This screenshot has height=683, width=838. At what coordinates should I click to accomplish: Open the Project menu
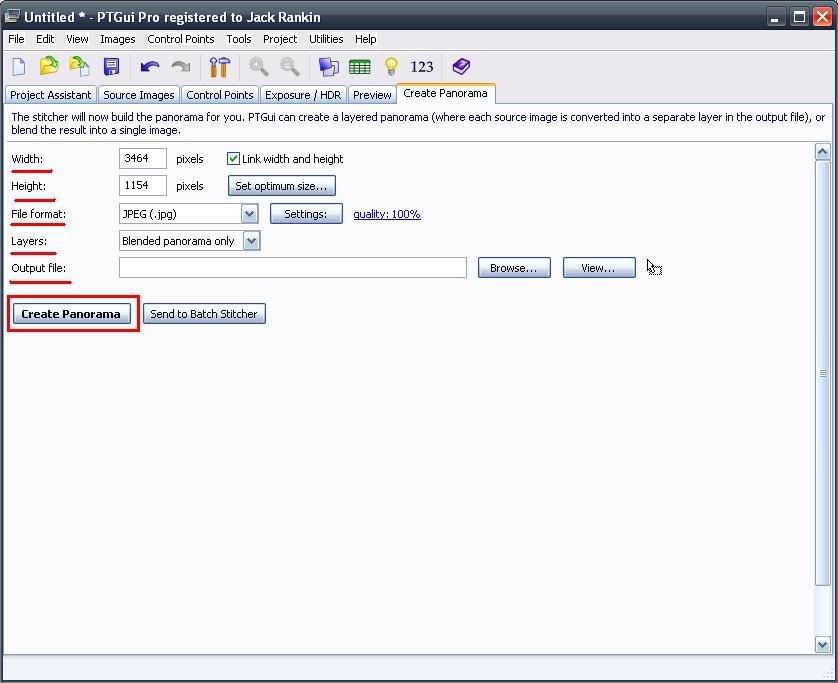point(280,39)
